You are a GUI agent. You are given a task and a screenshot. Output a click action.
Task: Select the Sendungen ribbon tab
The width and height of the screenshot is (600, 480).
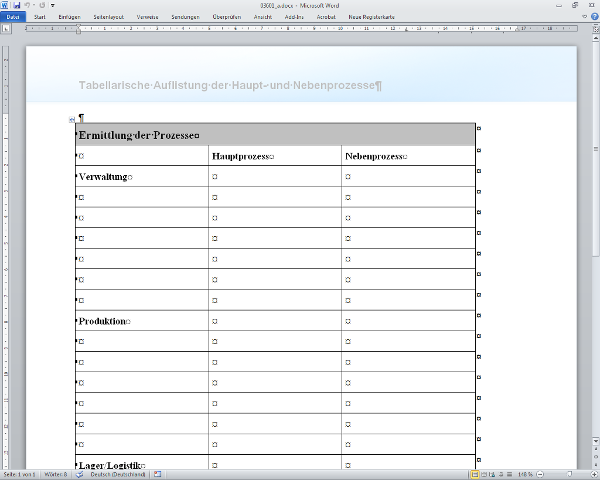tap(185, 17)
